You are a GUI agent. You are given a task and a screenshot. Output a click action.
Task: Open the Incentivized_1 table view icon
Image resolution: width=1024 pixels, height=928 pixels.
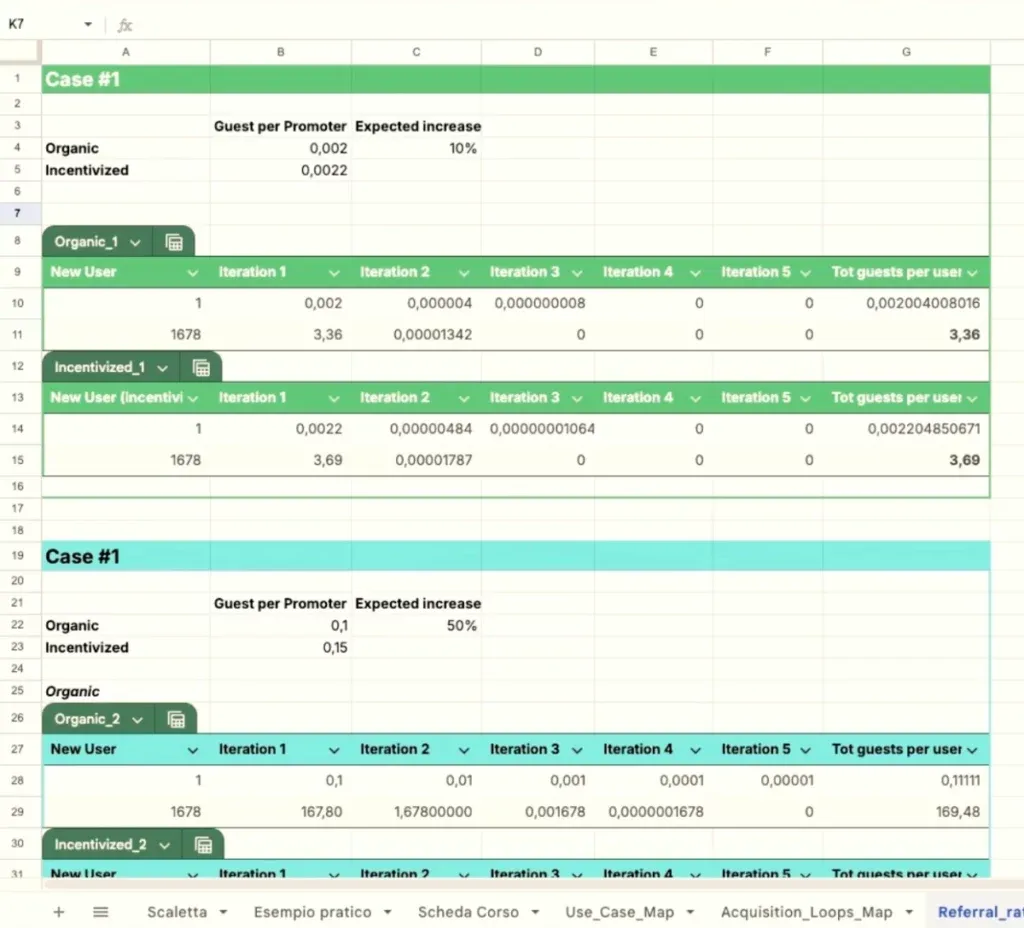tap(201, 368)
